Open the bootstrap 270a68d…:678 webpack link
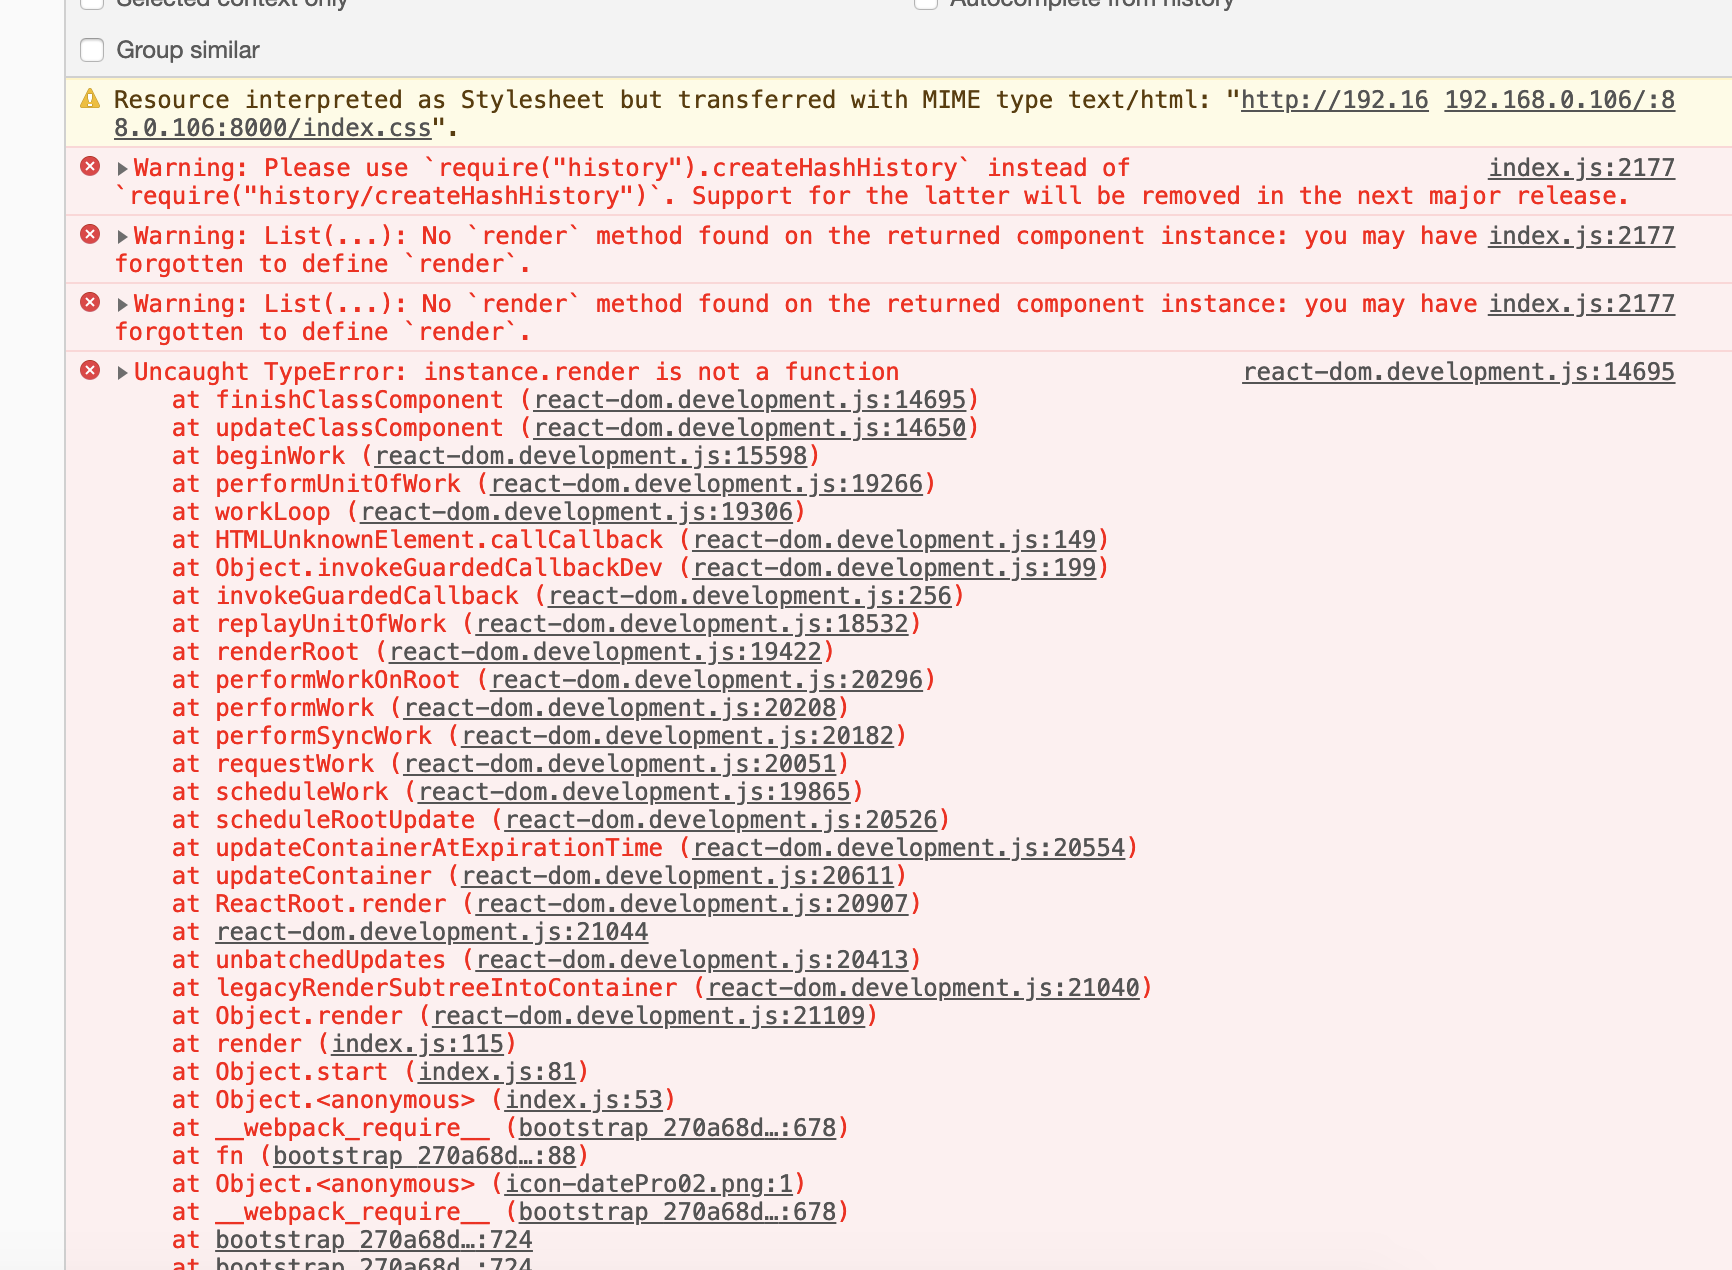The width and height of the screenshot is (1732, 1270). point(676,1127)
